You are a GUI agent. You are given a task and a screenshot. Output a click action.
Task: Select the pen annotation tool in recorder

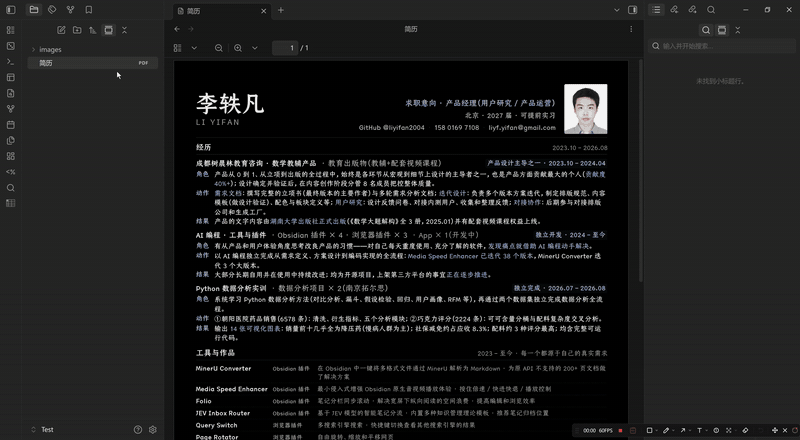pyautogui.click(x=666, y=430)
